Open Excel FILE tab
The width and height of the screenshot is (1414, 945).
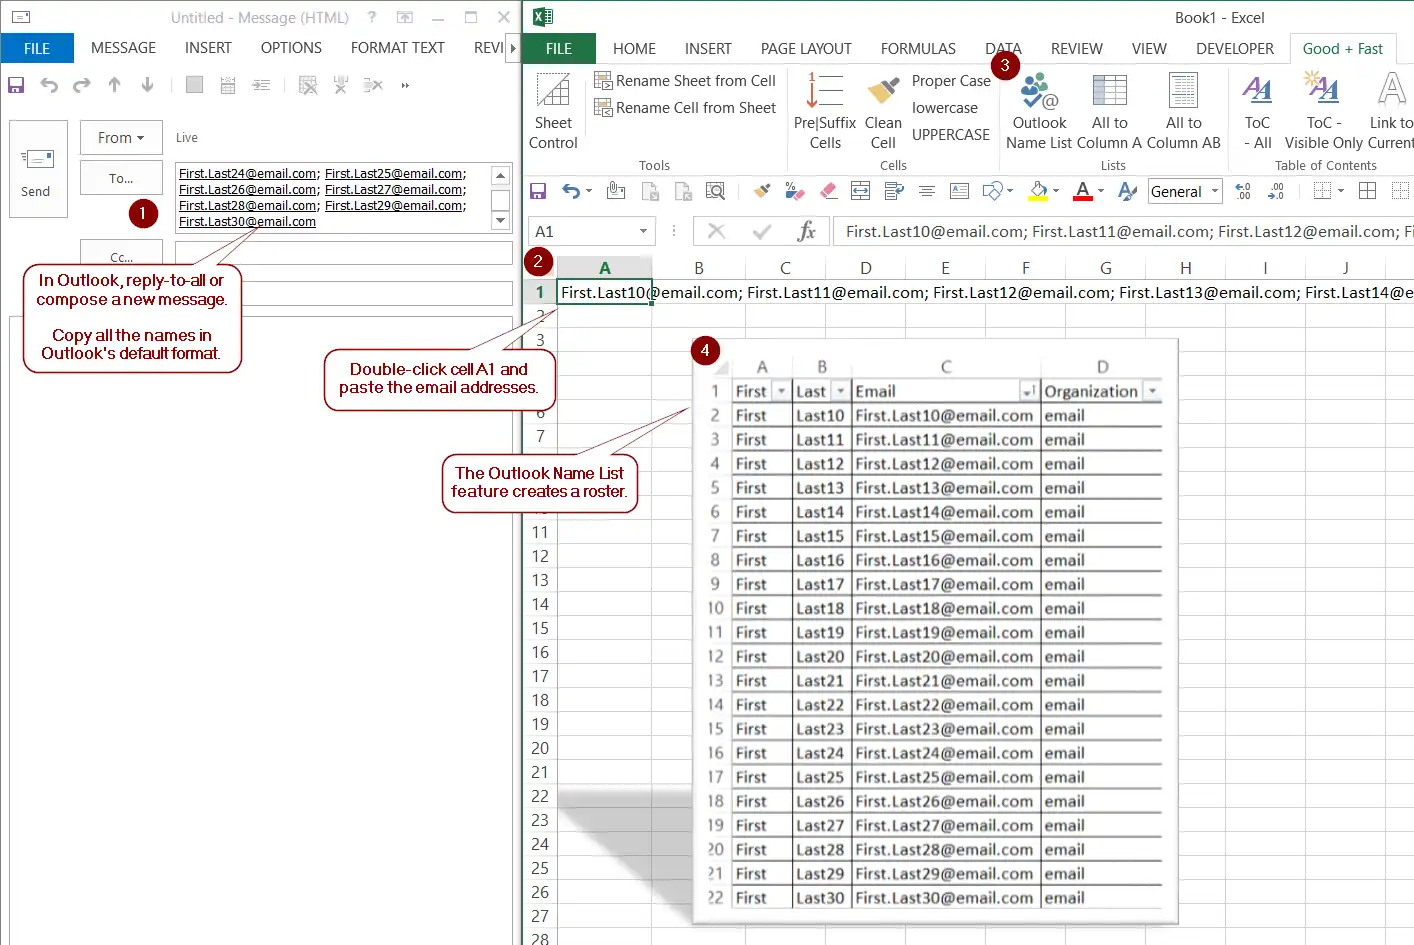coord(559,48)
